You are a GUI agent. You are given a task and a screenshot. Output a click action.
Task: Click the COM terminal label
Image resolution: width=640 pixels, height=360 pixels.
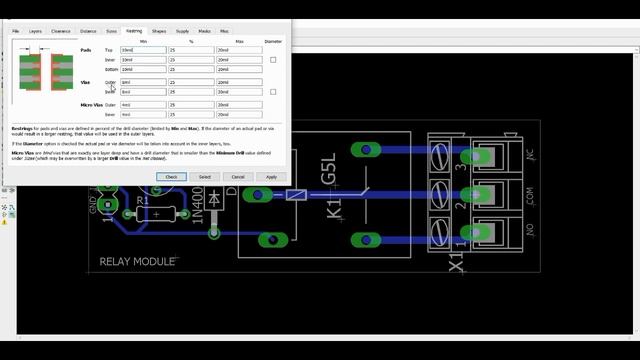tap(530, 196)
